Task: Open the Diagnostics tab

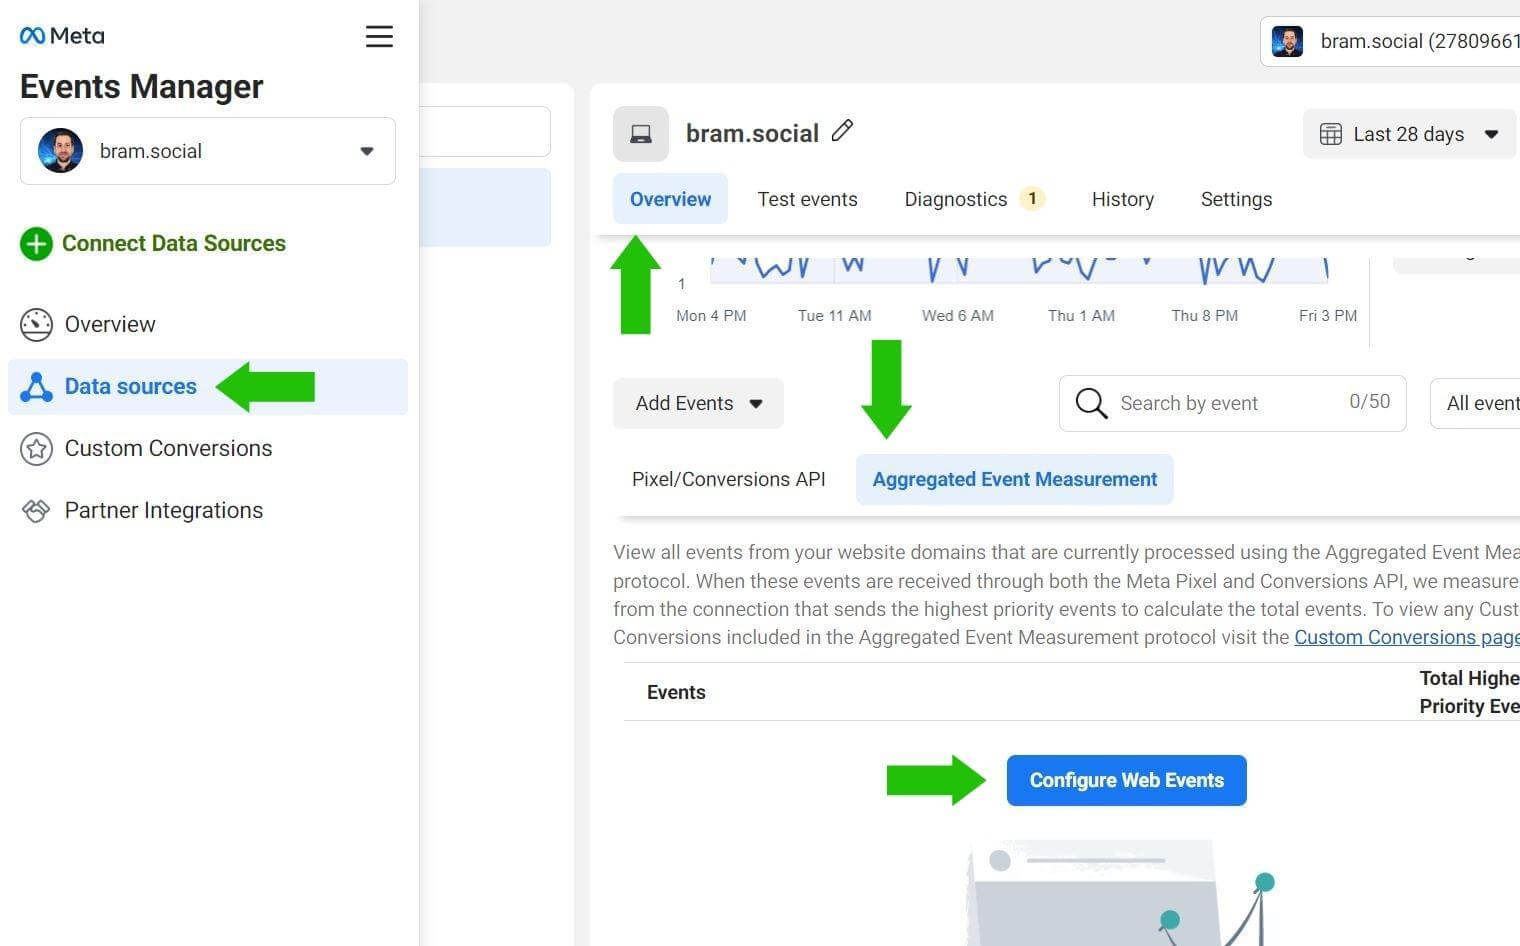Action: (973, 199)
